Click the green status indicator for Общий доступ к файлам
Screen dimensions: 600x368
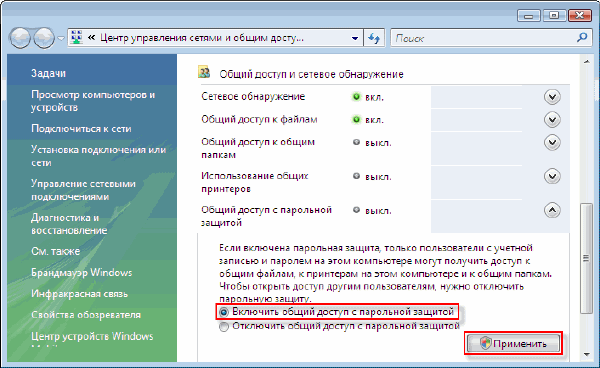click(356, 120)
